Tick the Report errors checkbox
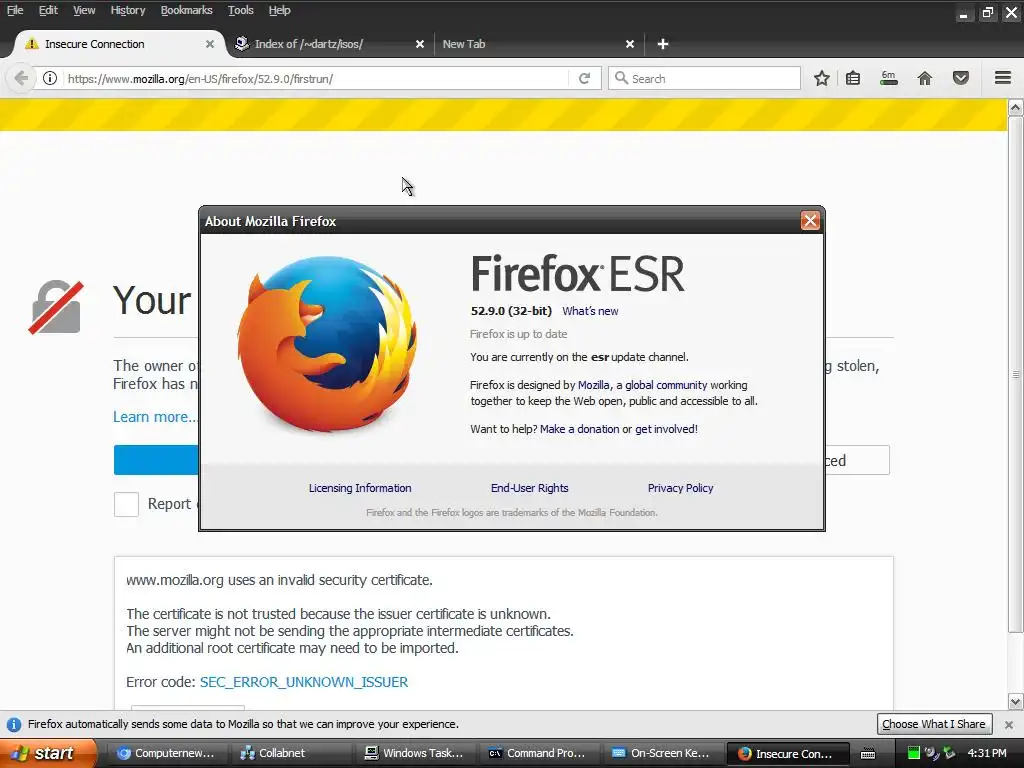The width and height of the screenshot is (1024, 768). point(126,504)
